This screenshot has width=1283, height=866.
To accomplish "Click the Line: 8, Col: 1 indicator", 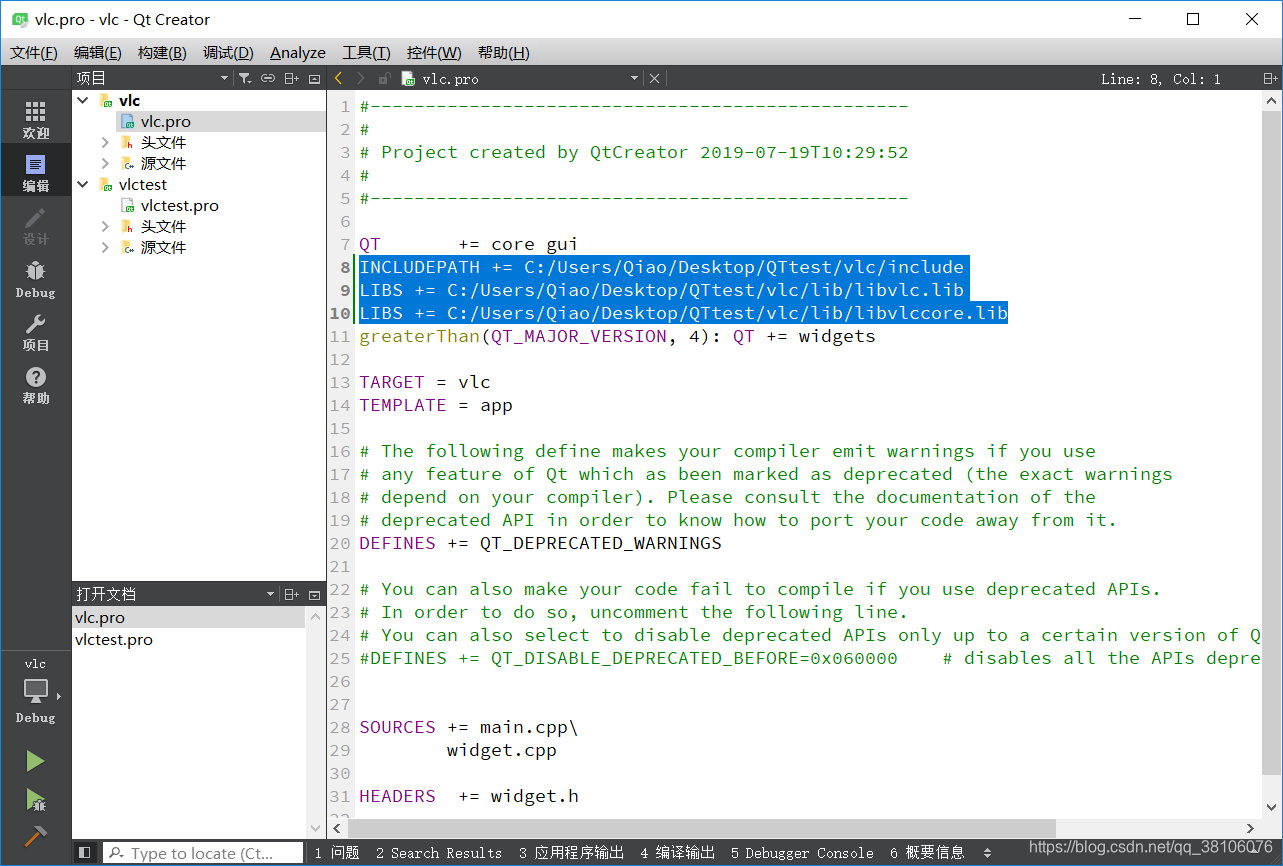I will tap(1160, 79).
